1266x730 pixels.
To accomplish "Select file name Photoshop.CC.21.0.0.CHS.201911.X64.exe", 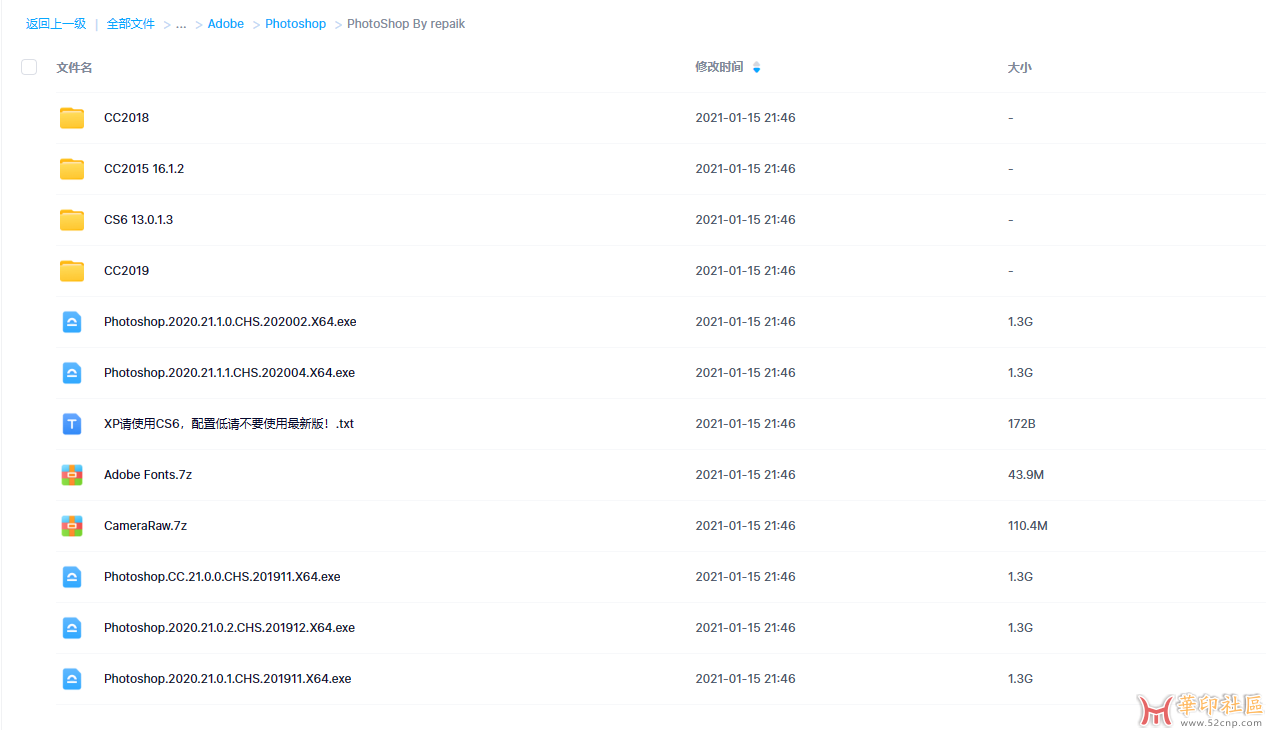I will [x=222, y=577].
